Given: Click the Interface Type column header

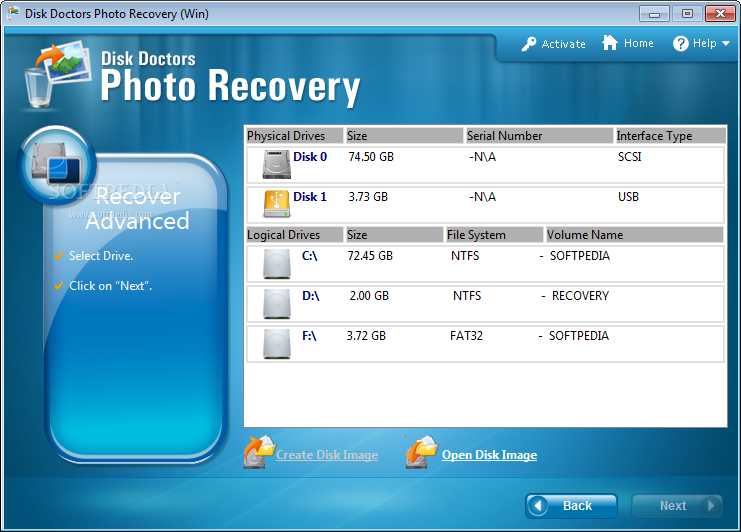Looking at the screenshot, I should click(670, 136).
